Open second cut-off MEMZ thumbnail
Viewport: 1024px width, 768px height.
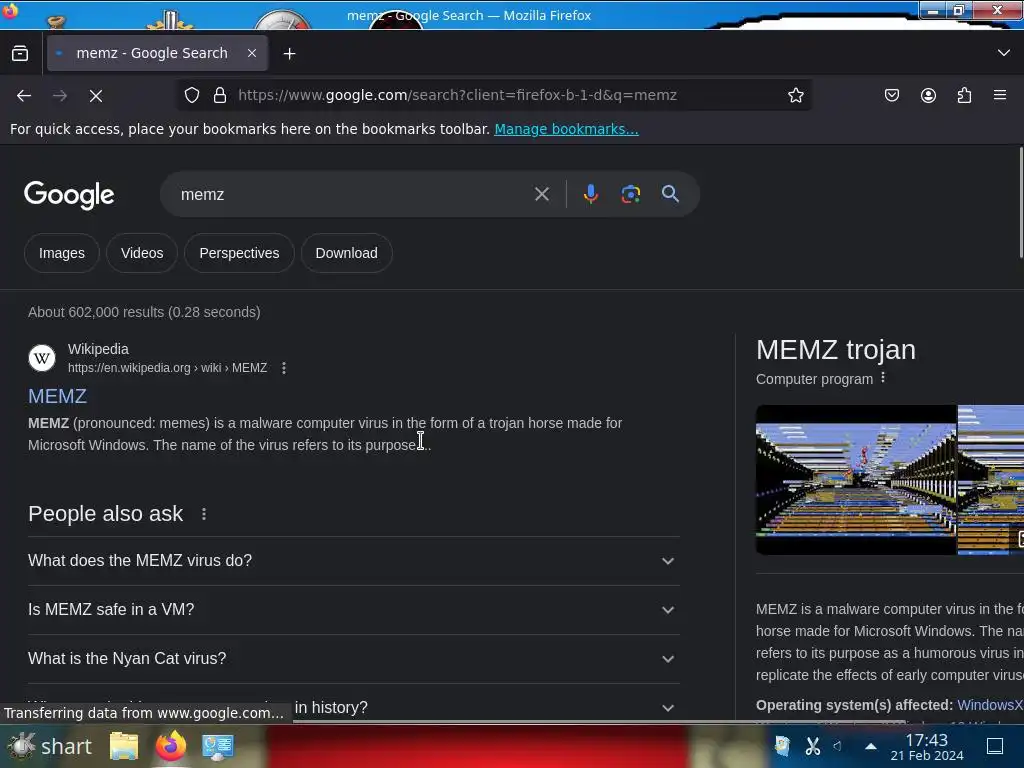(991, 480)
